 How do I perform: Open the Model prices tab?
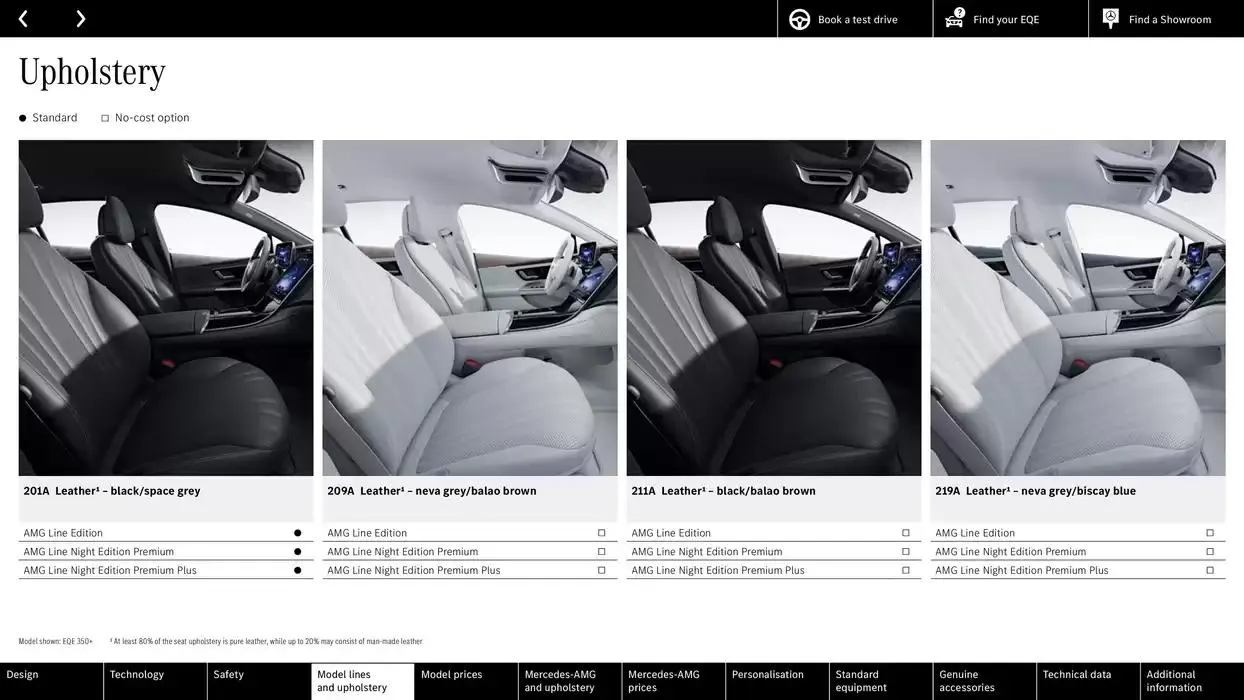(x=466, y=681)
